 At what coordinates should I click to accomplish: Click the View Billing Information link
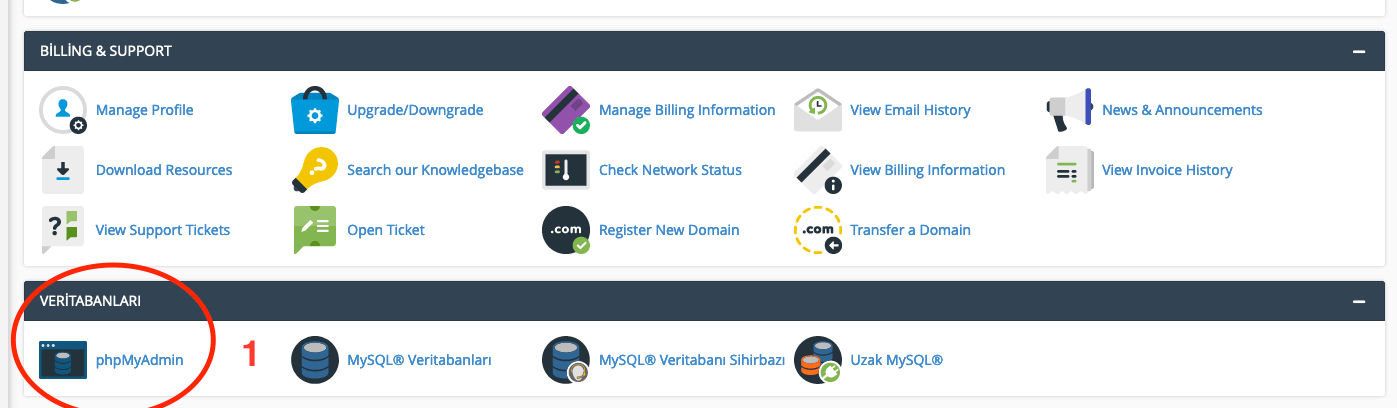pos(927,170)
